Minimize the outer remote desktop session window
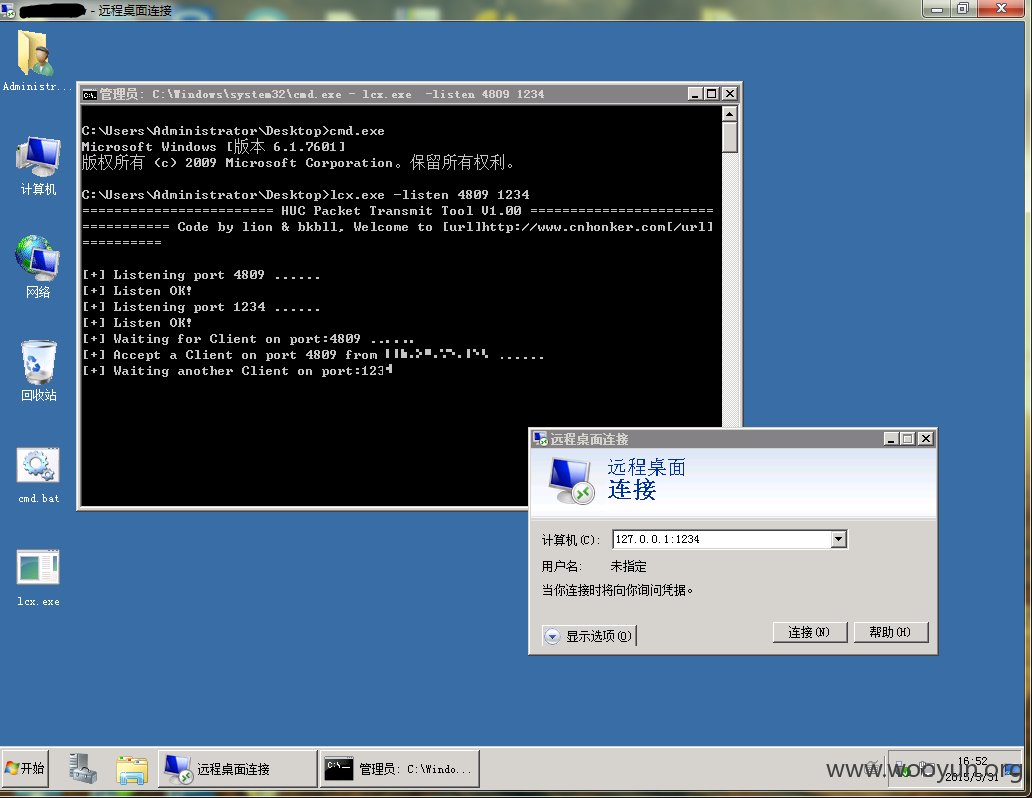This screenshot has width=1032, height=798. pos(937,9)
